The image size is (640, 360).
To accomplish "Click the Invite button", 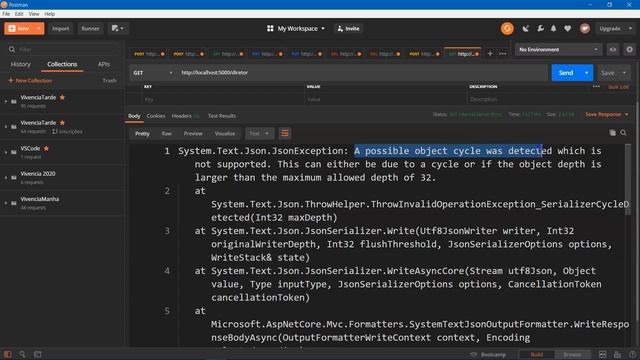I will 348,29.
